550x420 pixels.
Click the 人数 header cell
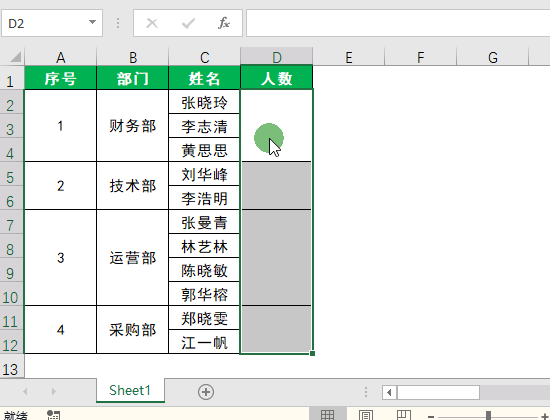click(x=277, y=78)
